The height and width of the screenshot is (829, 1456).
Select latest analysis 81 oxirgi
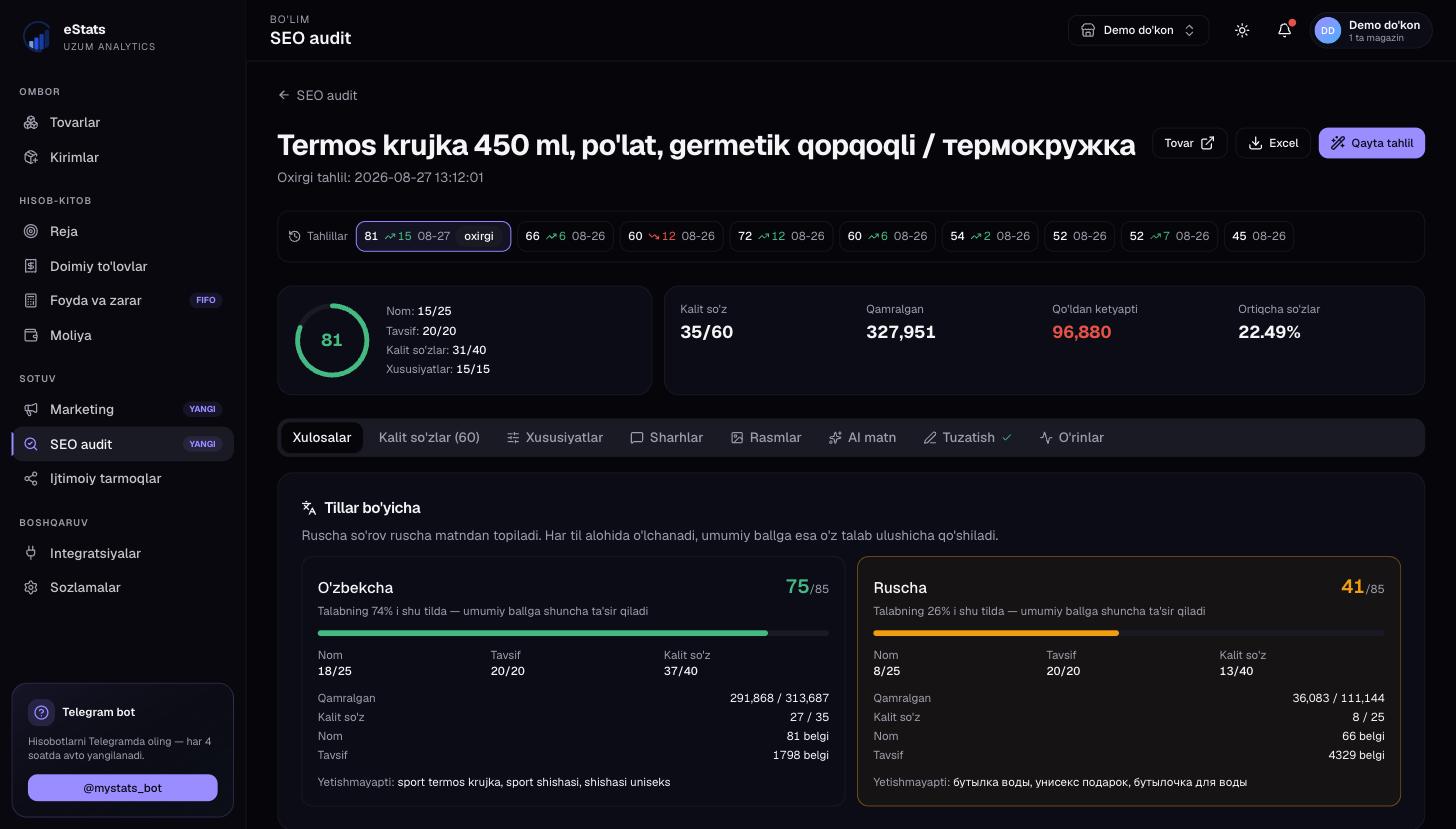[433, 236]
